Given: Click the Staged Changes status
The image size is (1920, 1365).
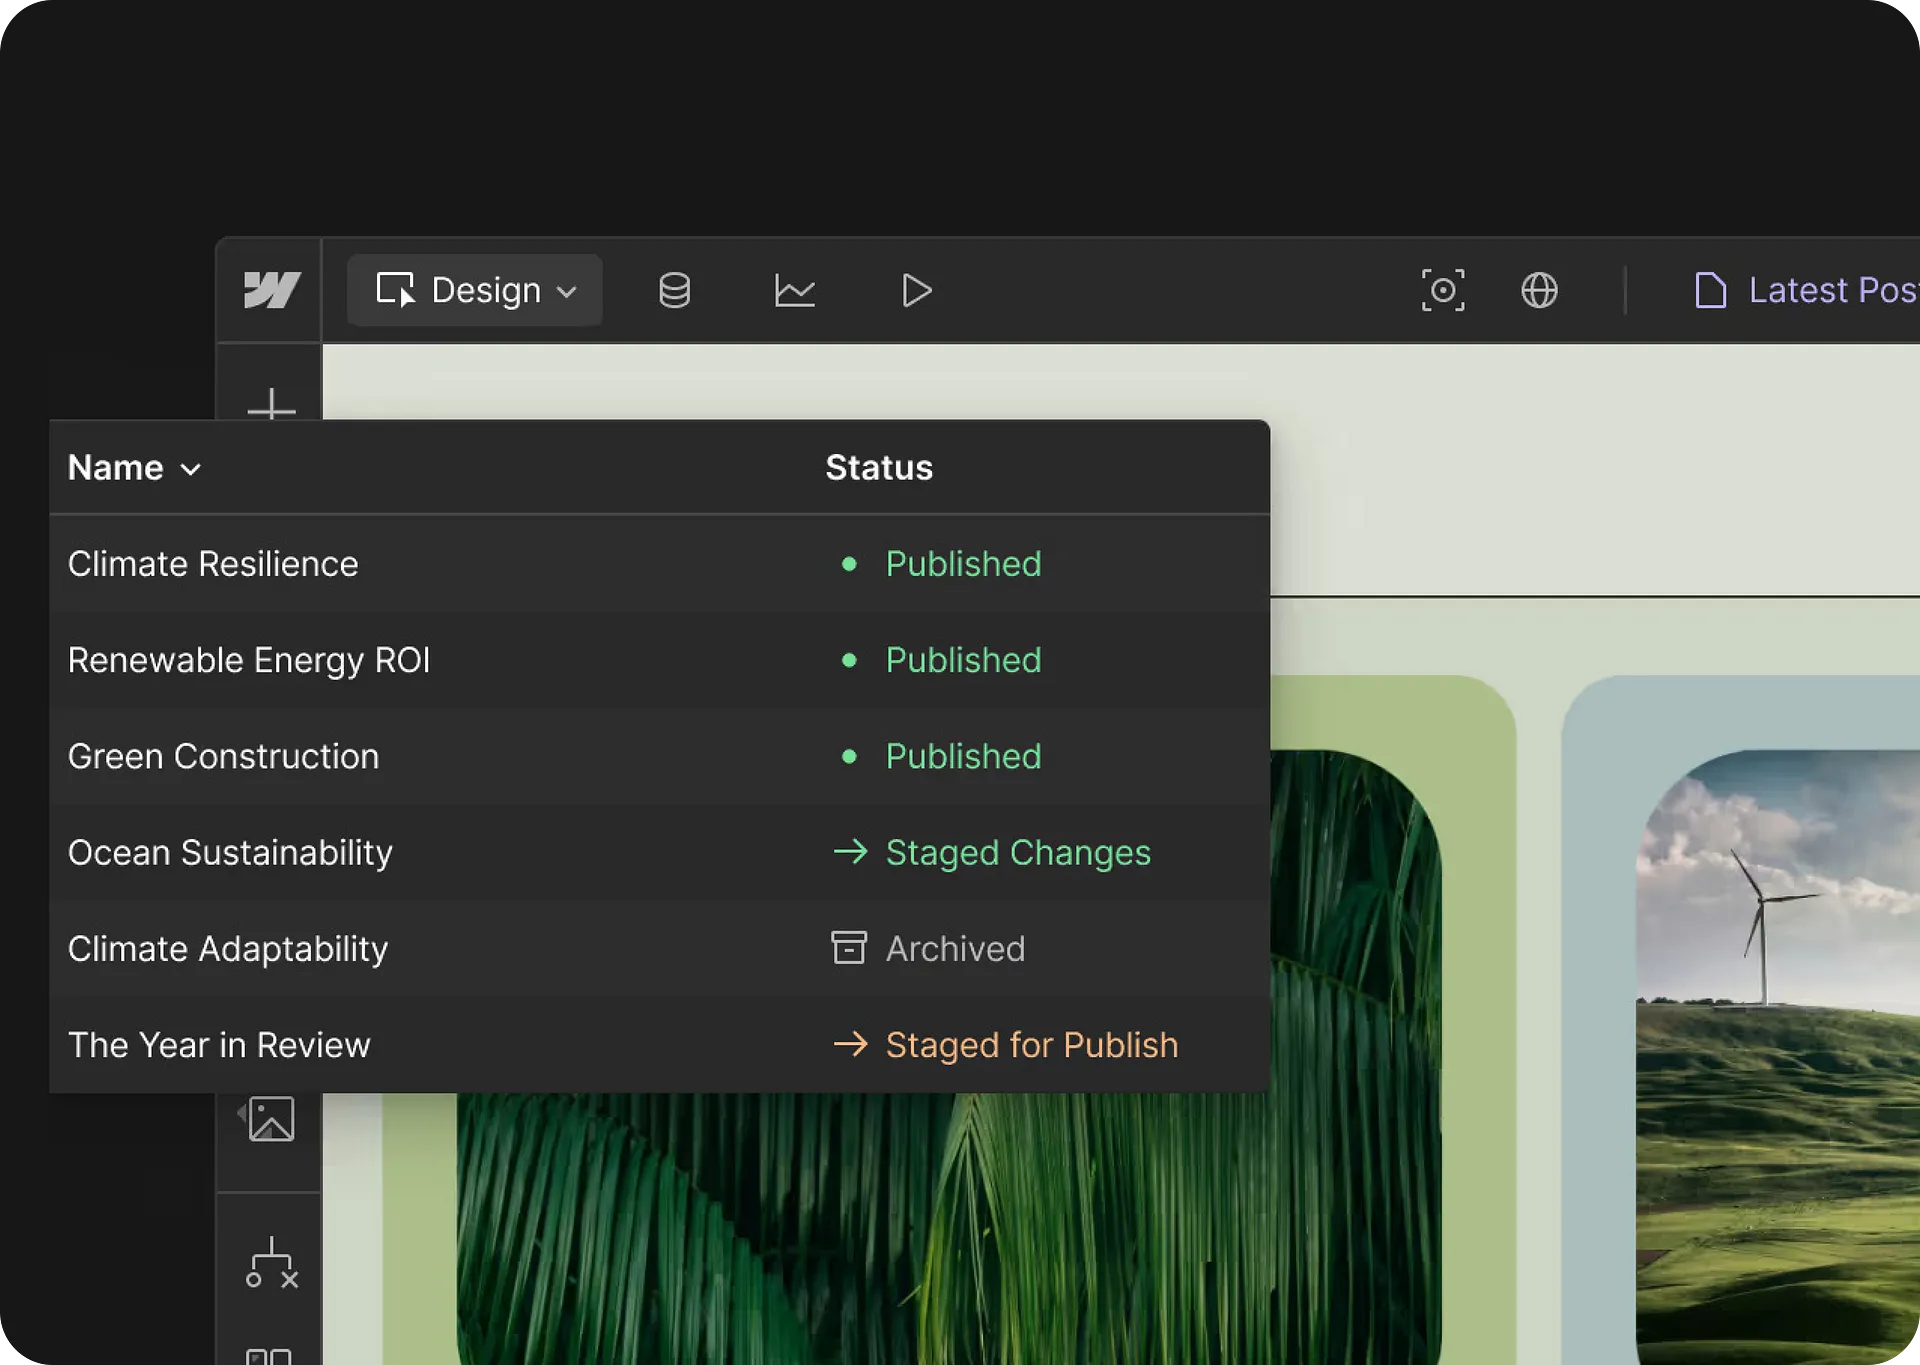Looking at the screenshot, I should click(1018, 852).
